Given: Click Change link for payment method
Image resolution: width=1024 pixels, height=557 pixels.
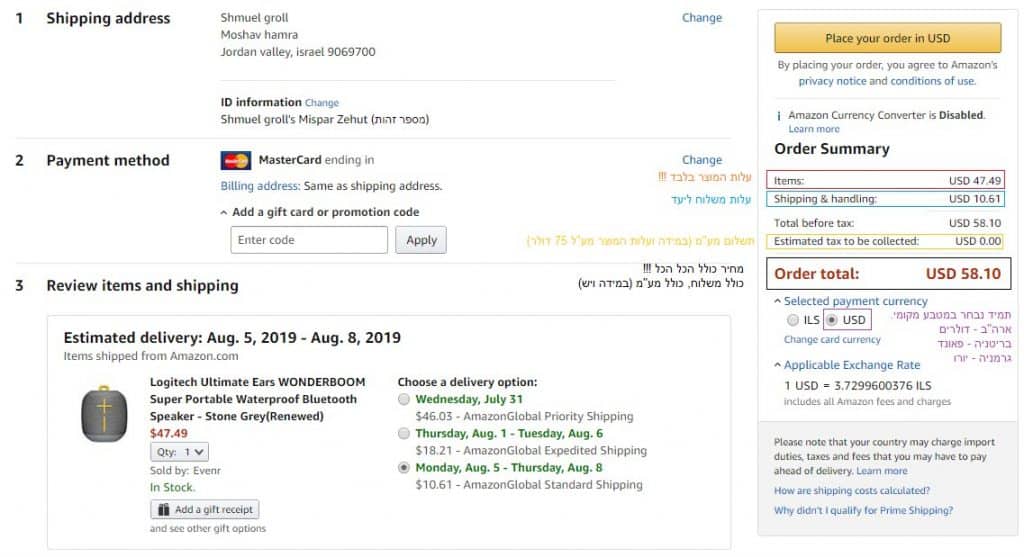Looking at the screenshot, I should 701,160.
